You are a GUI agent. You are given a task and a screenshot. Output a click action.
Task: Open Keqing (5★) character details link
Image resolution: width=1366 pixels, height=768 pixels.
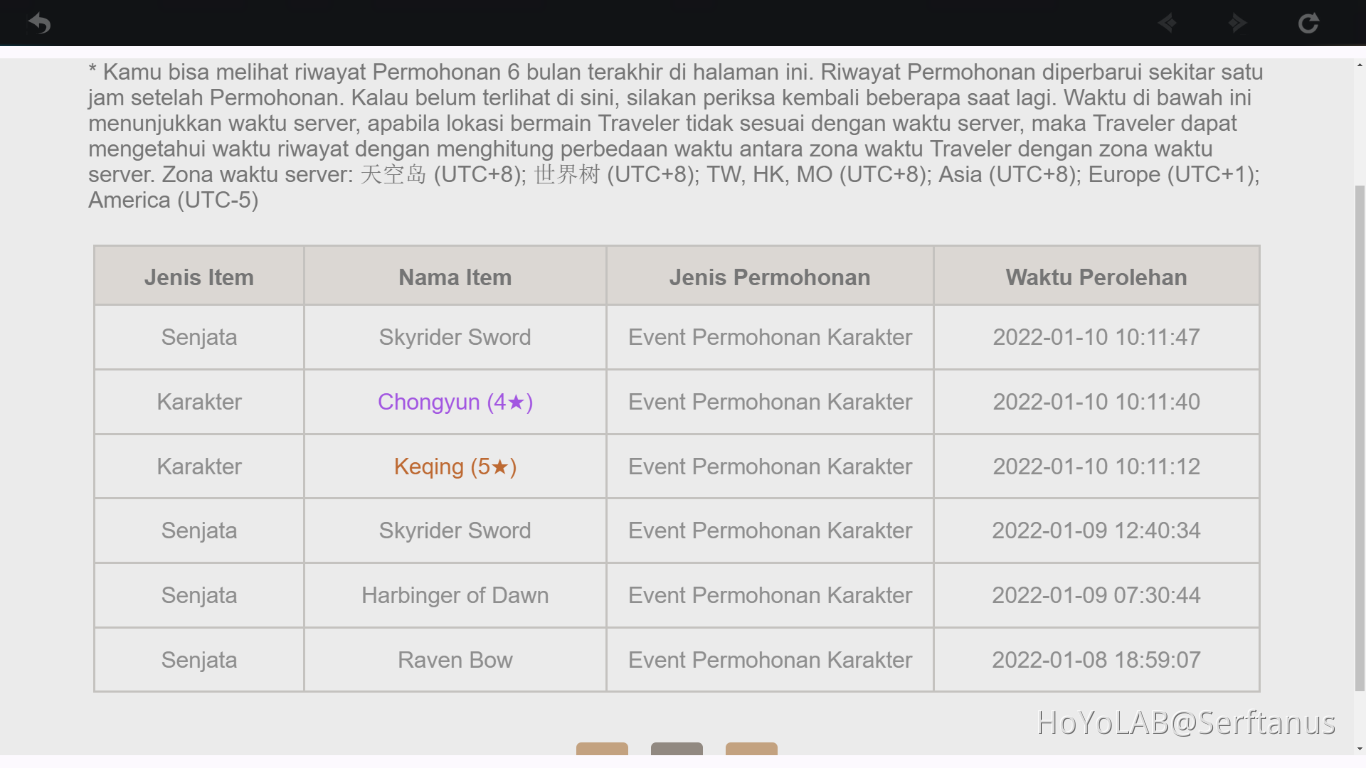(x=455, y=466)
